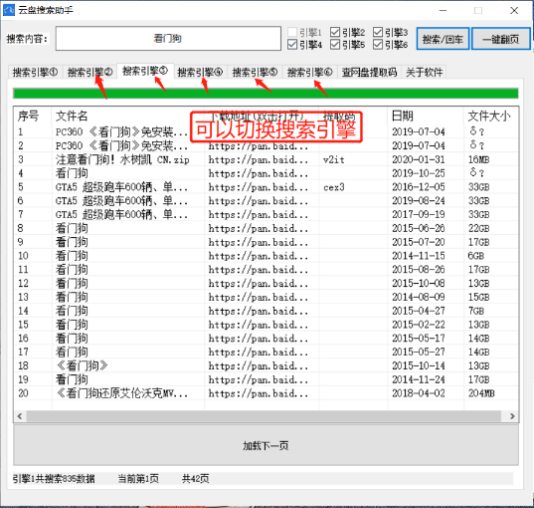Select row 18 《看门狗》 file name

[x=82, y=366]
